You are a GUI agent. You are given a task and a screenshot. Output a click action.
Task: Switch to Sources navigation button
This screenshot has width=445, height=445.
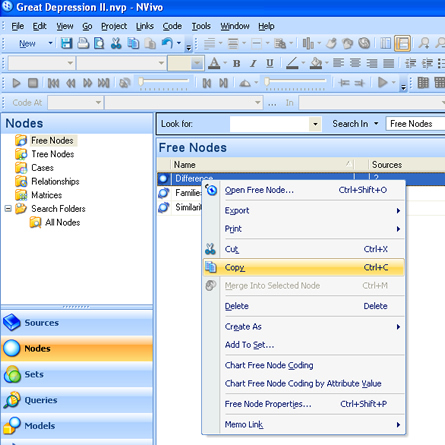[77, 323]
